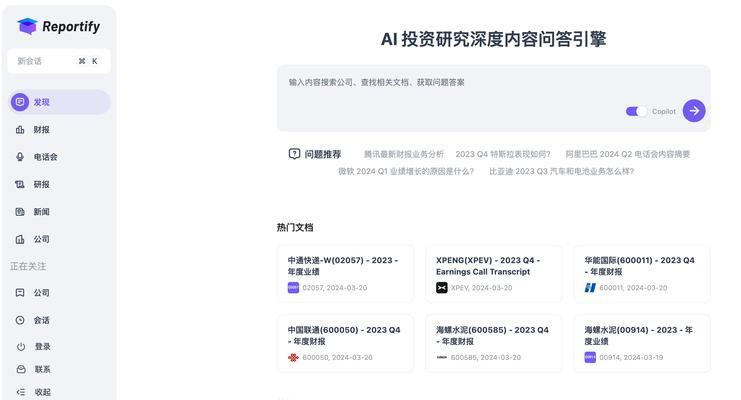Image resolution: width=741 pixels, height=400 pixels.
Task: Select the 会话 menu item
Action: (x=60, y=320)
